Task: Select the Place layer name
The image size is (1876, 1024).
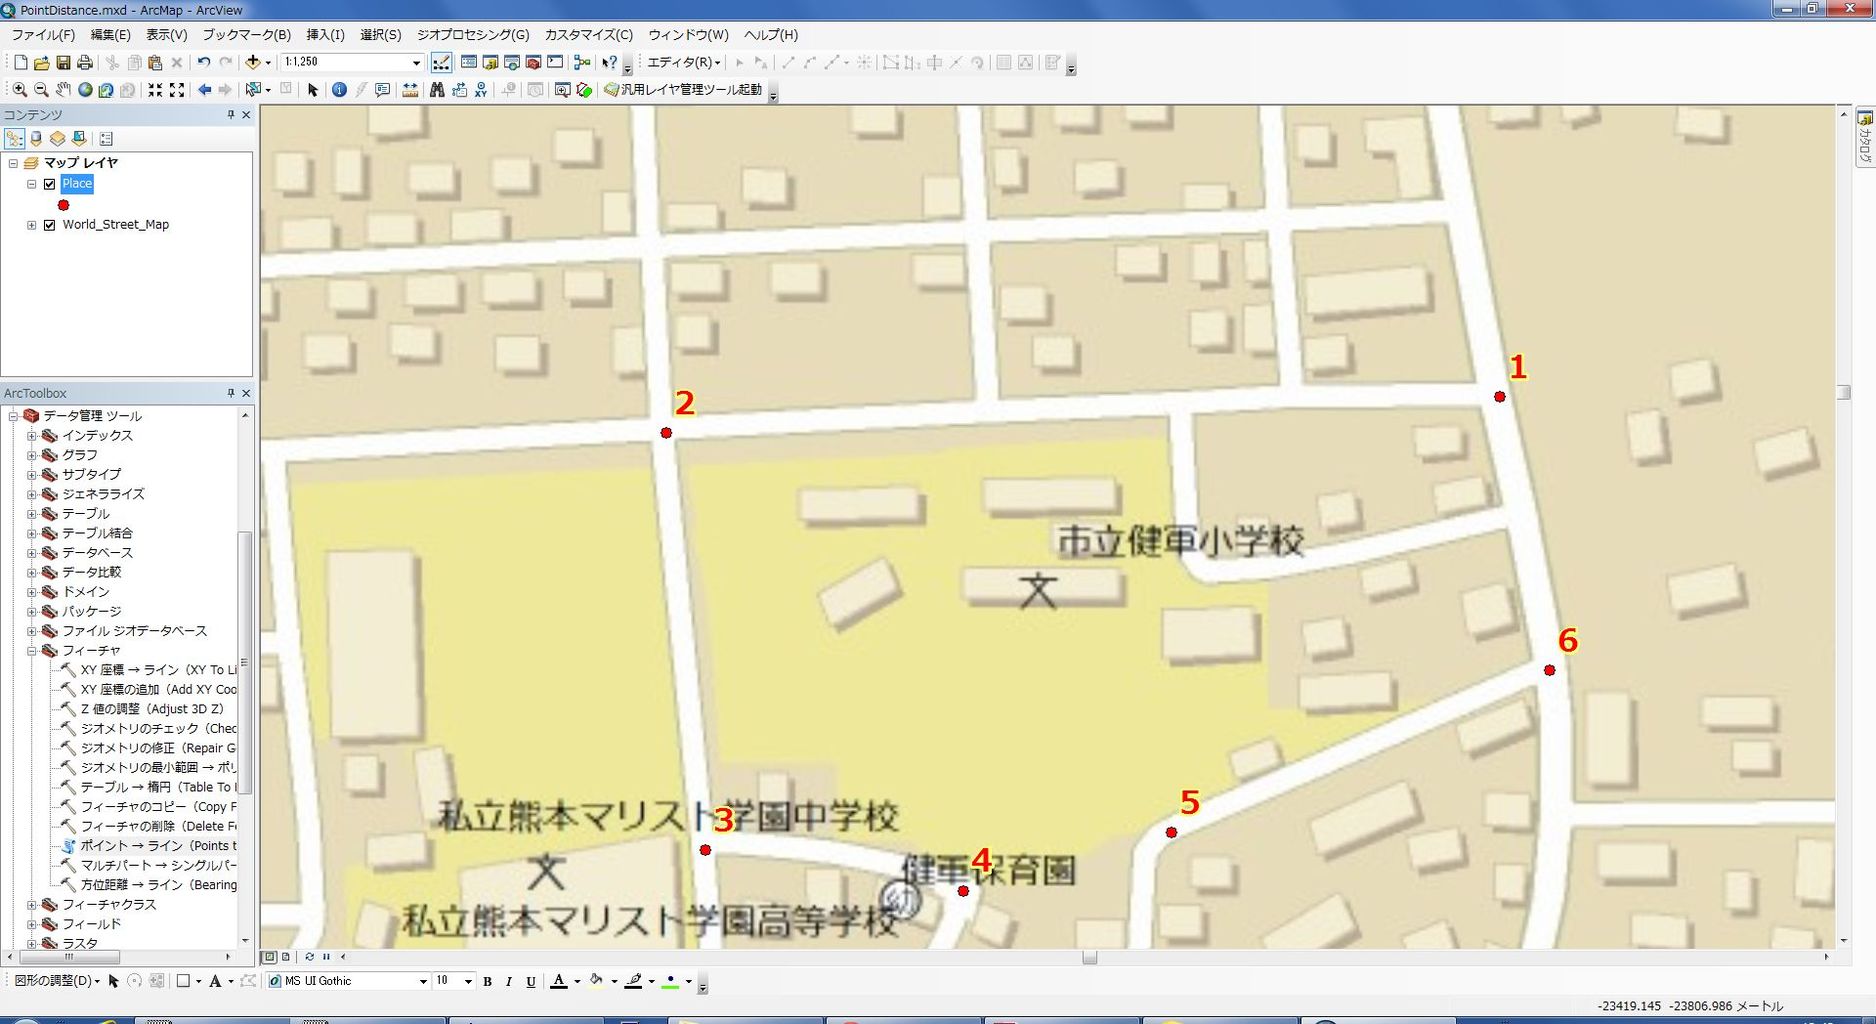Action: click(x=77, y=184)
